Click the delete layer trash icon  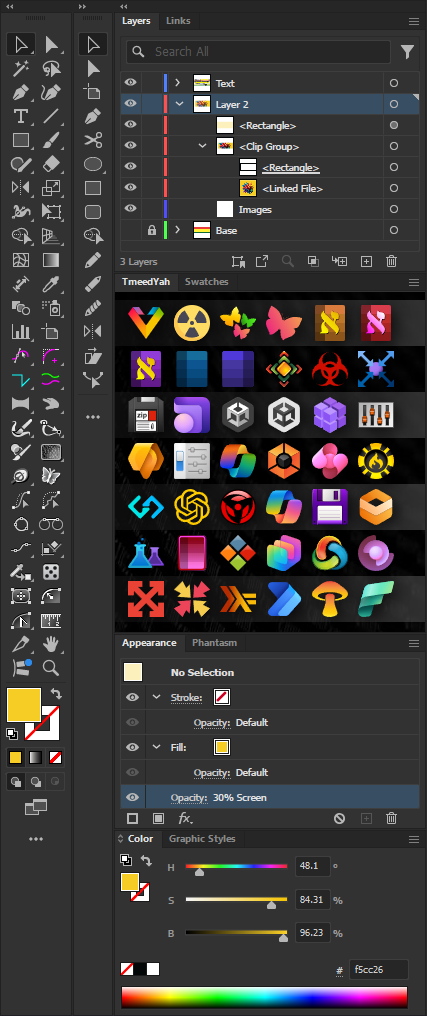[391, 262]
